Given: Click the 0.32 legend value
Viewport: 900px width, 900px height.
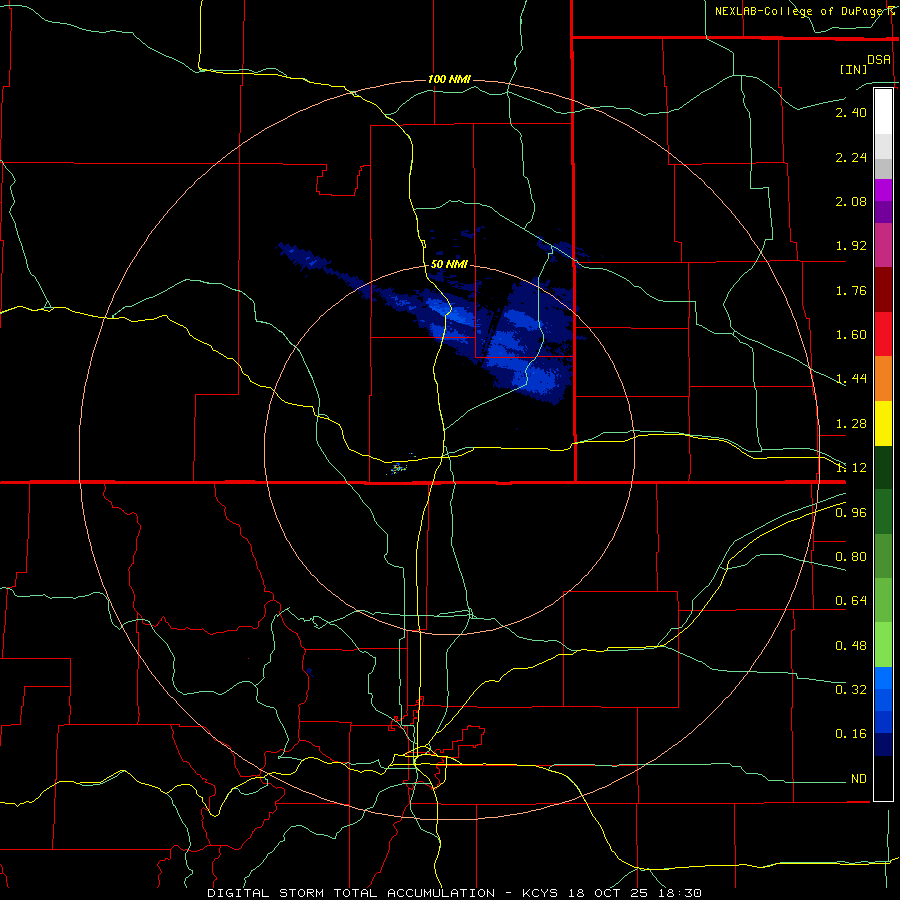Looking at the screenshot, I should click(851, 690).
